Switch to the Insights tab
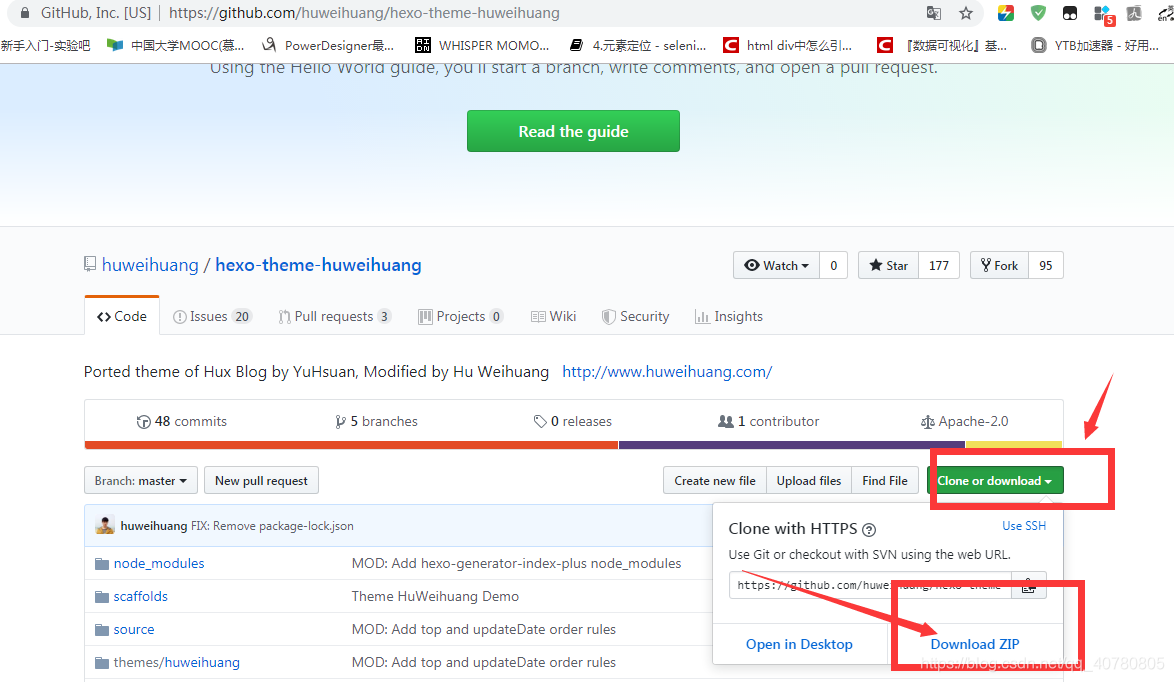Viewport: 1174px width, 682px height. tap(729, 317)
